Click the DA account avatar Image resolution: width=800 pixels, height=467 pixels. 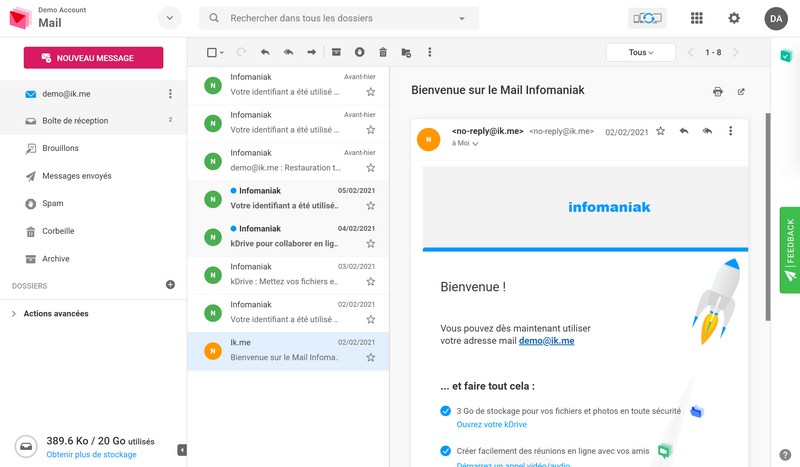pos(776,18)
